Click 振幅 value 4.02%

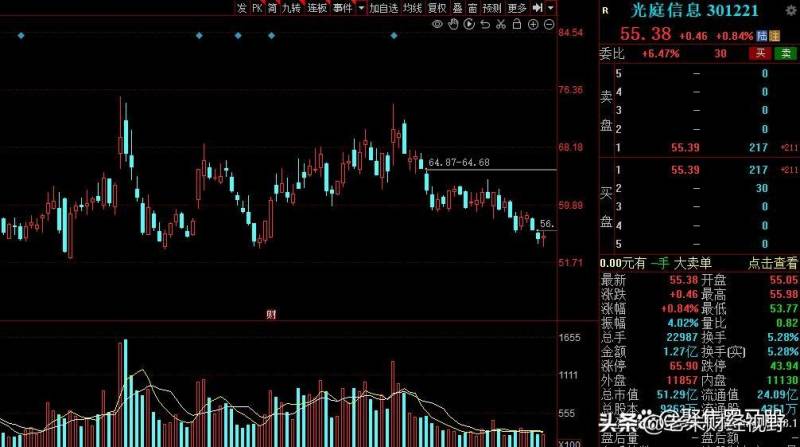683,323
